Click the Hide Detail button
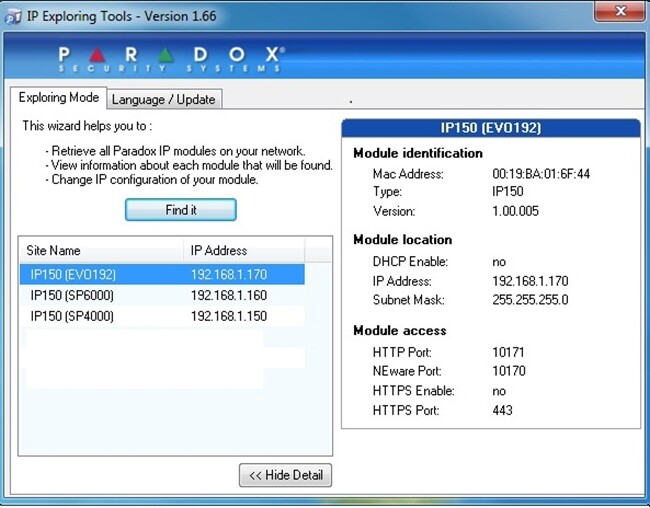 (286, 475)
